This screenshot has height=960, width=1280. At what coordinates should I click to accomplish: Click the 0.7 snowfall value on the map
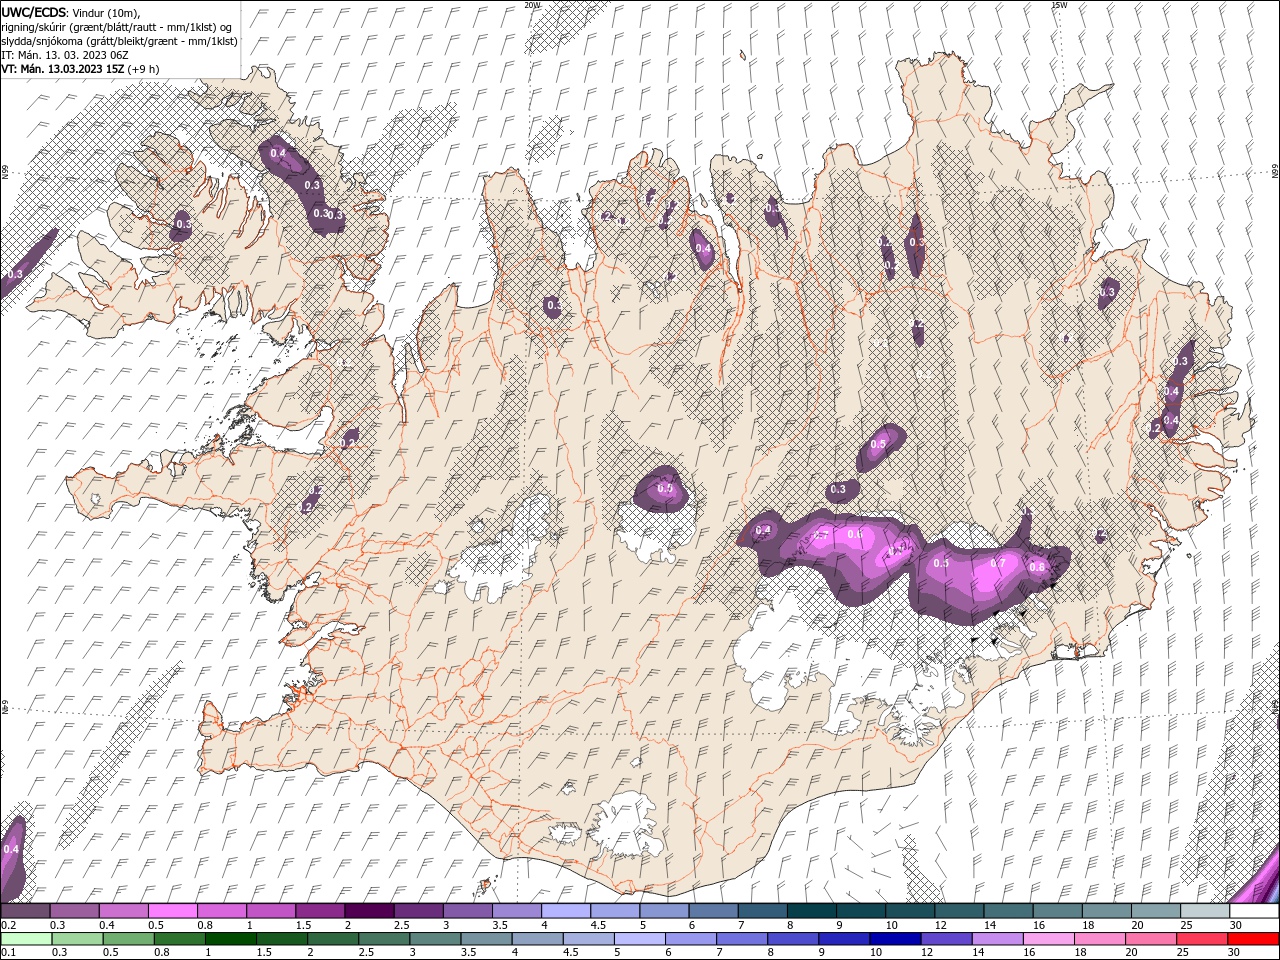997,563
